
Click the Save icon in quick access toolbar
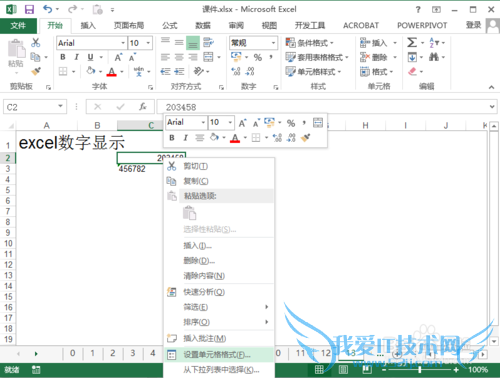(29, 9)
